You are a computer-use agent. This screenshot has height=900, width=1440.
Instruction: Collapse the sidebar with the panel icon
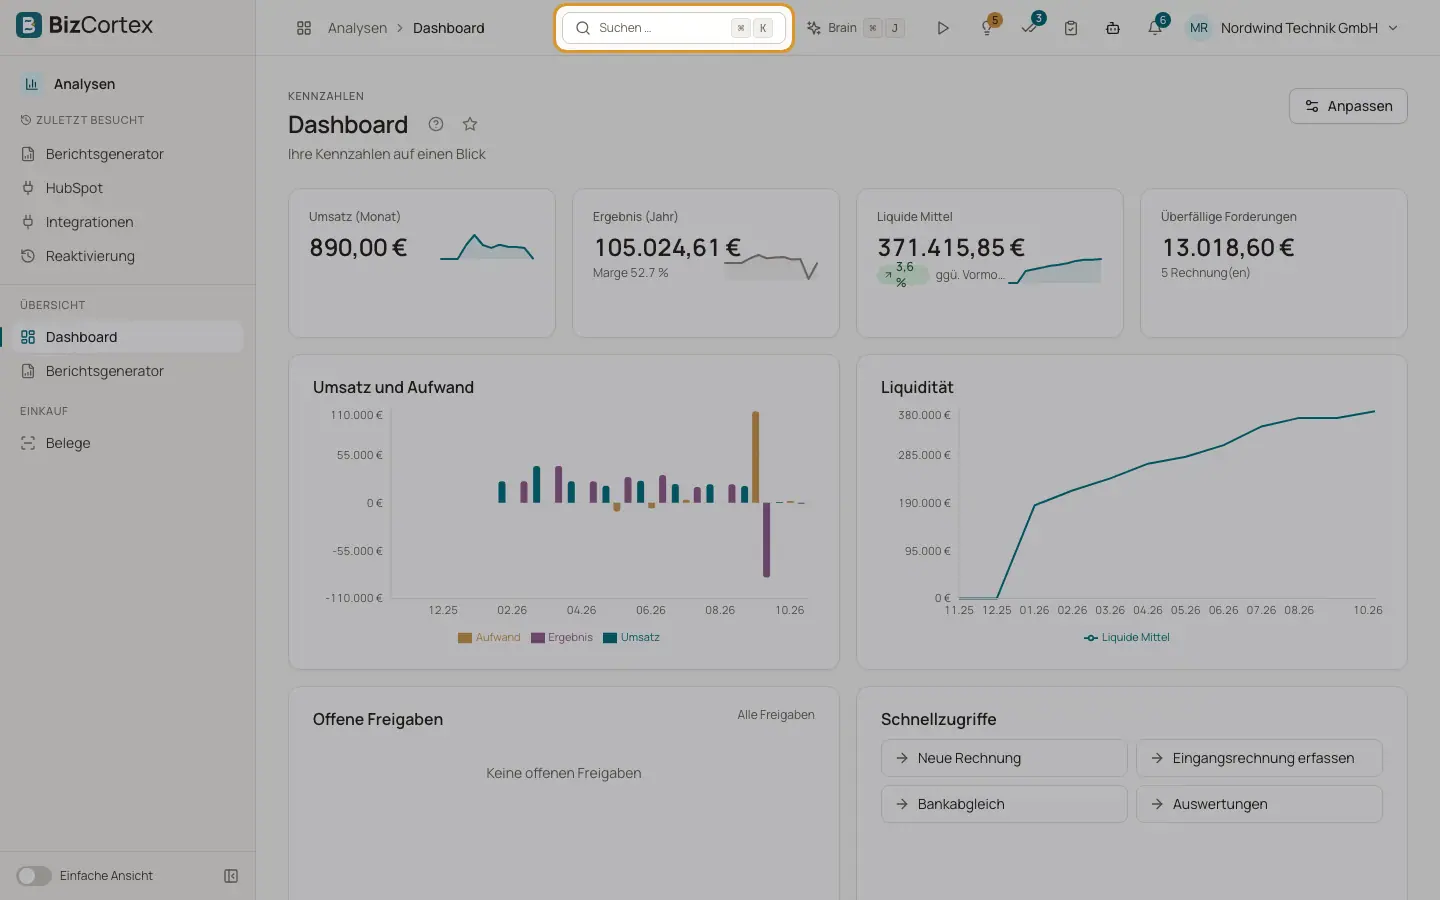tap(231, 876)
